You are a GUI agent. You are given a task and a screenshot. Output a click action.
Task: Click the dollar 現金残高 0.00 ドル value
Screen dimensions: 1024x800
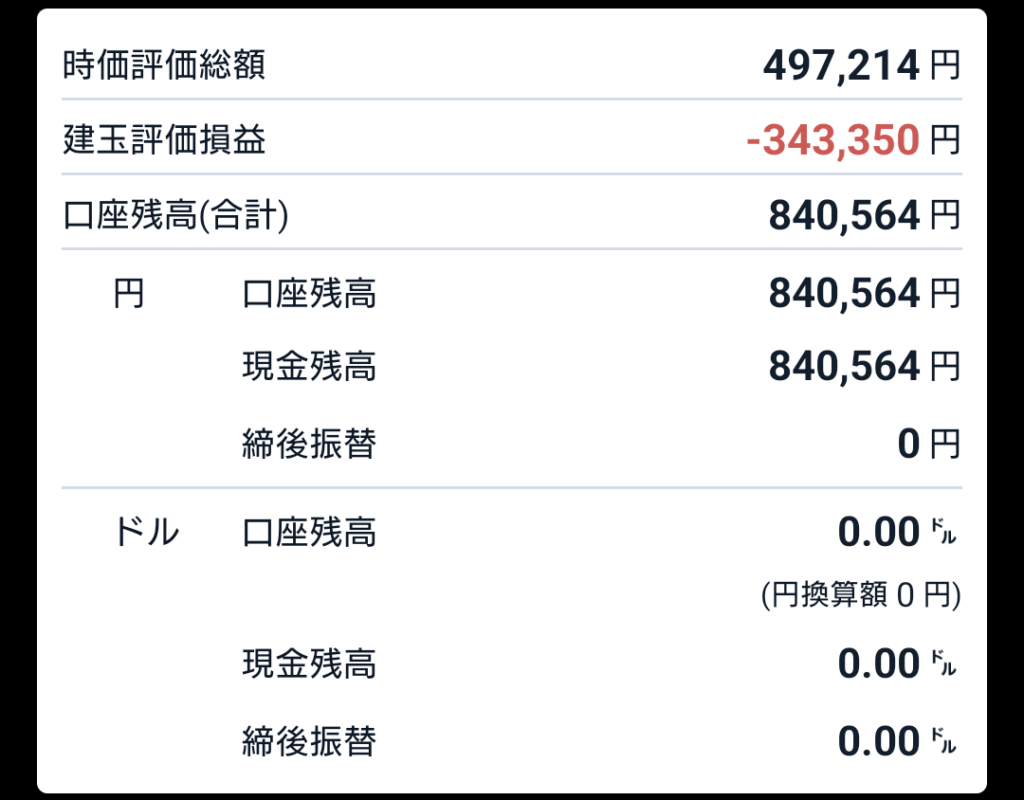[897, 664]
